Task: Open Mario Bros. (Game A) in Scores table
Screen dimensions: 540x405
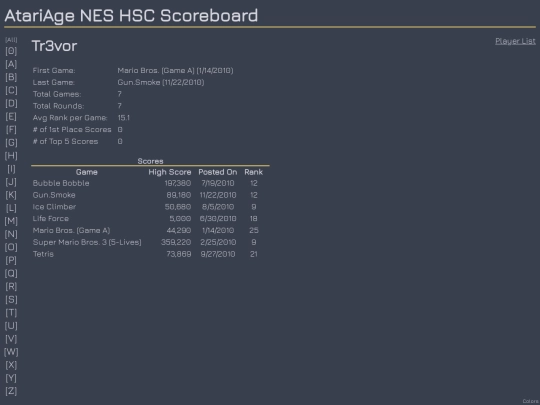Action: 71,230
